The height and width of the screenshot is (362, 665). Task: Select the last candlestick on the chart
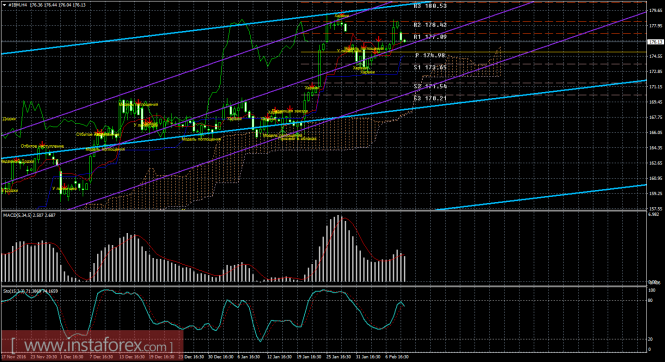(x=405, y=41)
